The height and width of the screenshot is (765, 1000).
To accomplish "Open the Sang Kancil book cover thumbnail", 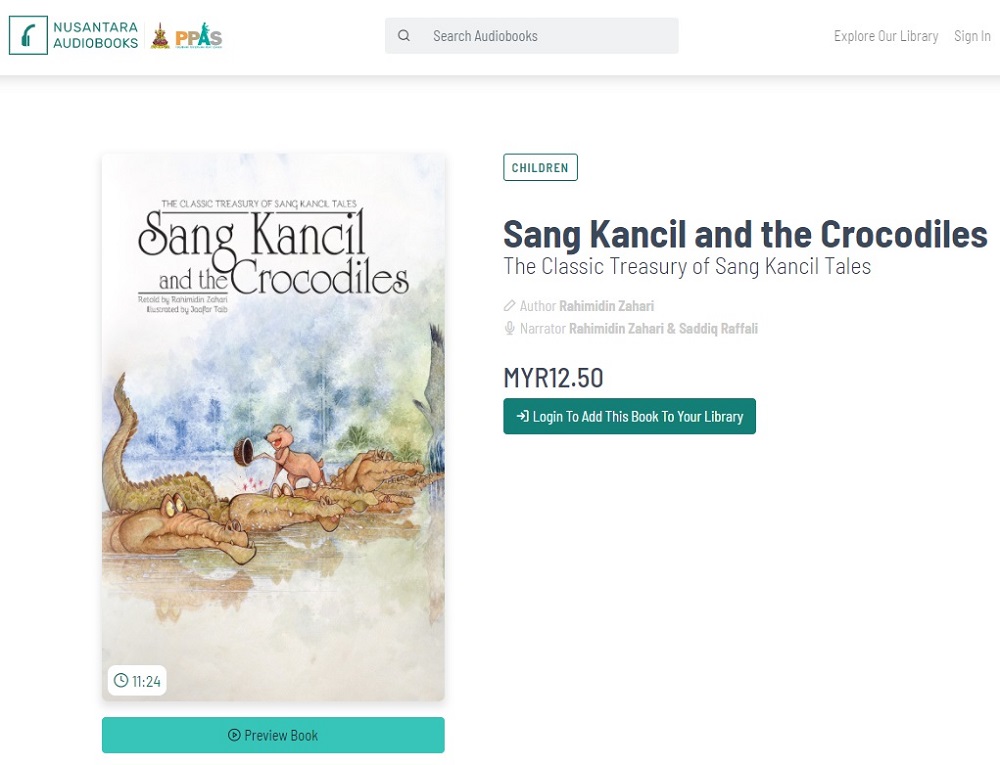I will click(272, 425).
